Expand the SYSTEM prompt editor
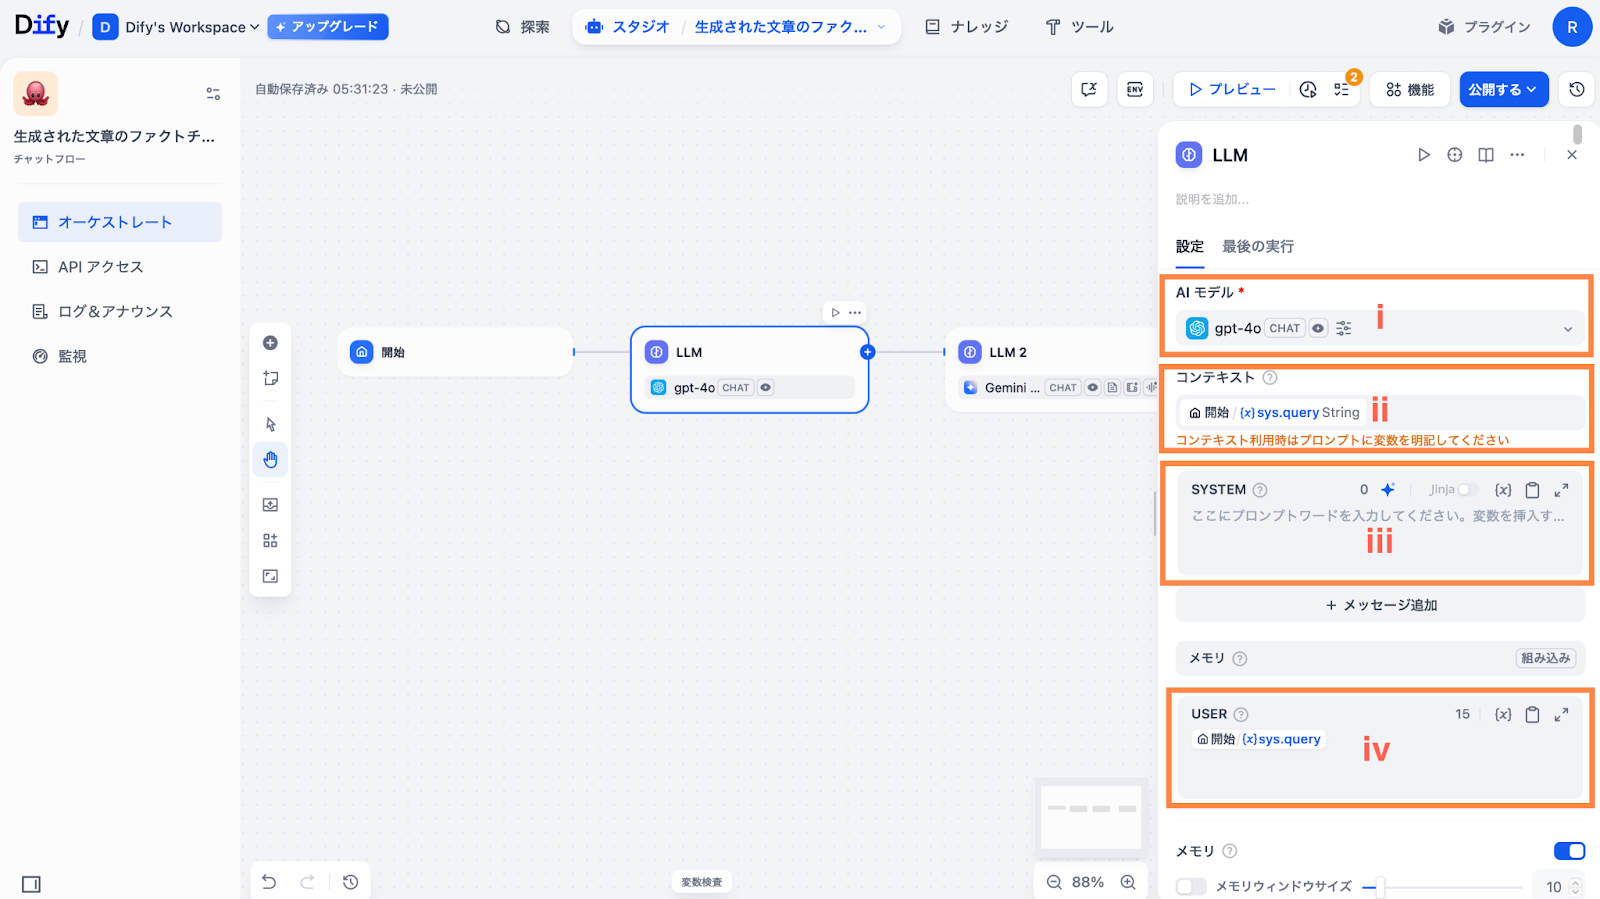This screenshot has height=899, width=1600. (x=1561, y=490)
